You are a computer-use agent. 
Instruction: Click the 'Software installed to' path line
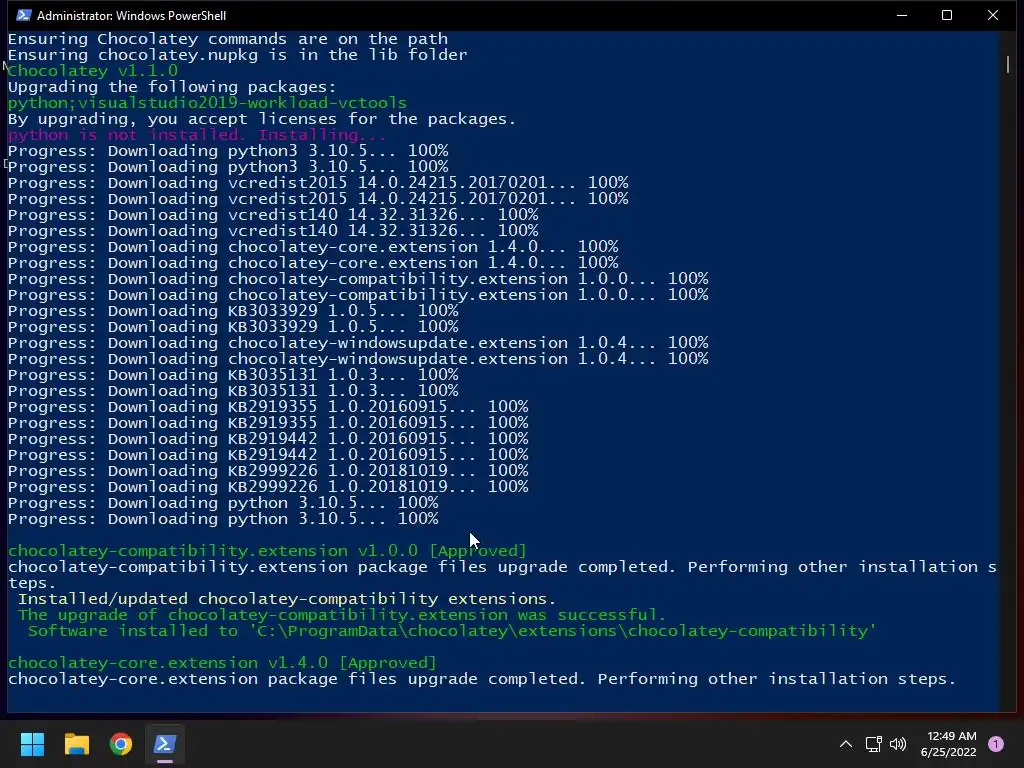click(x=452, y=631)
